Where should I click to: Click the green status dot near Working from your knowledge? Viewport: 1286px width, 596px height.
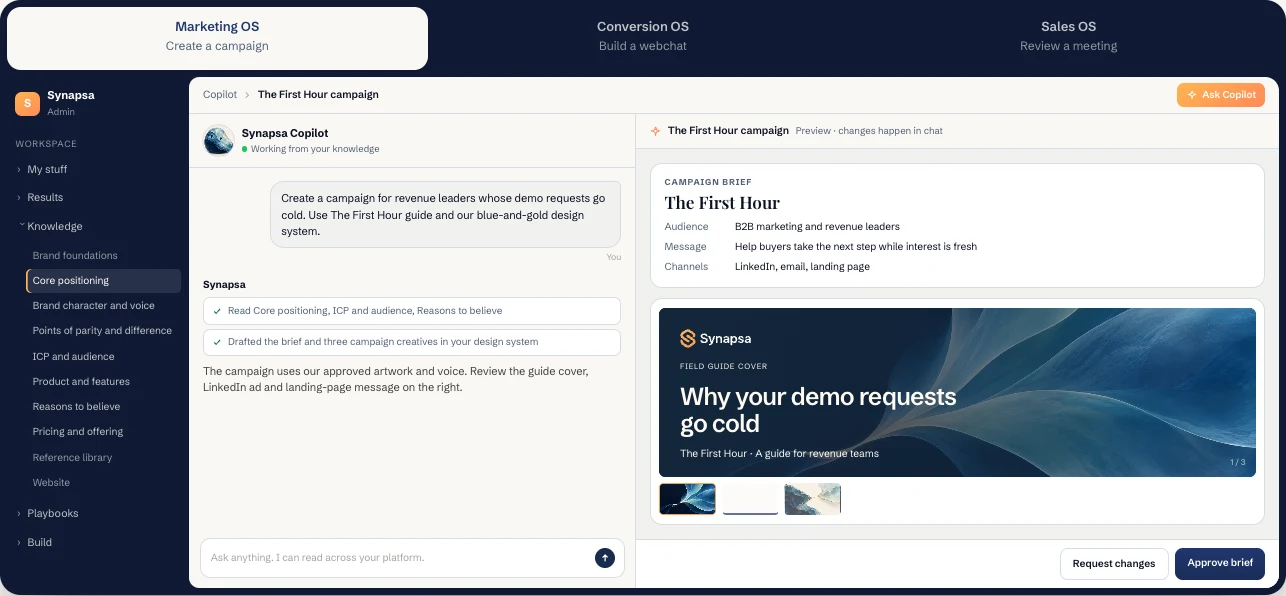coord(244,149)
